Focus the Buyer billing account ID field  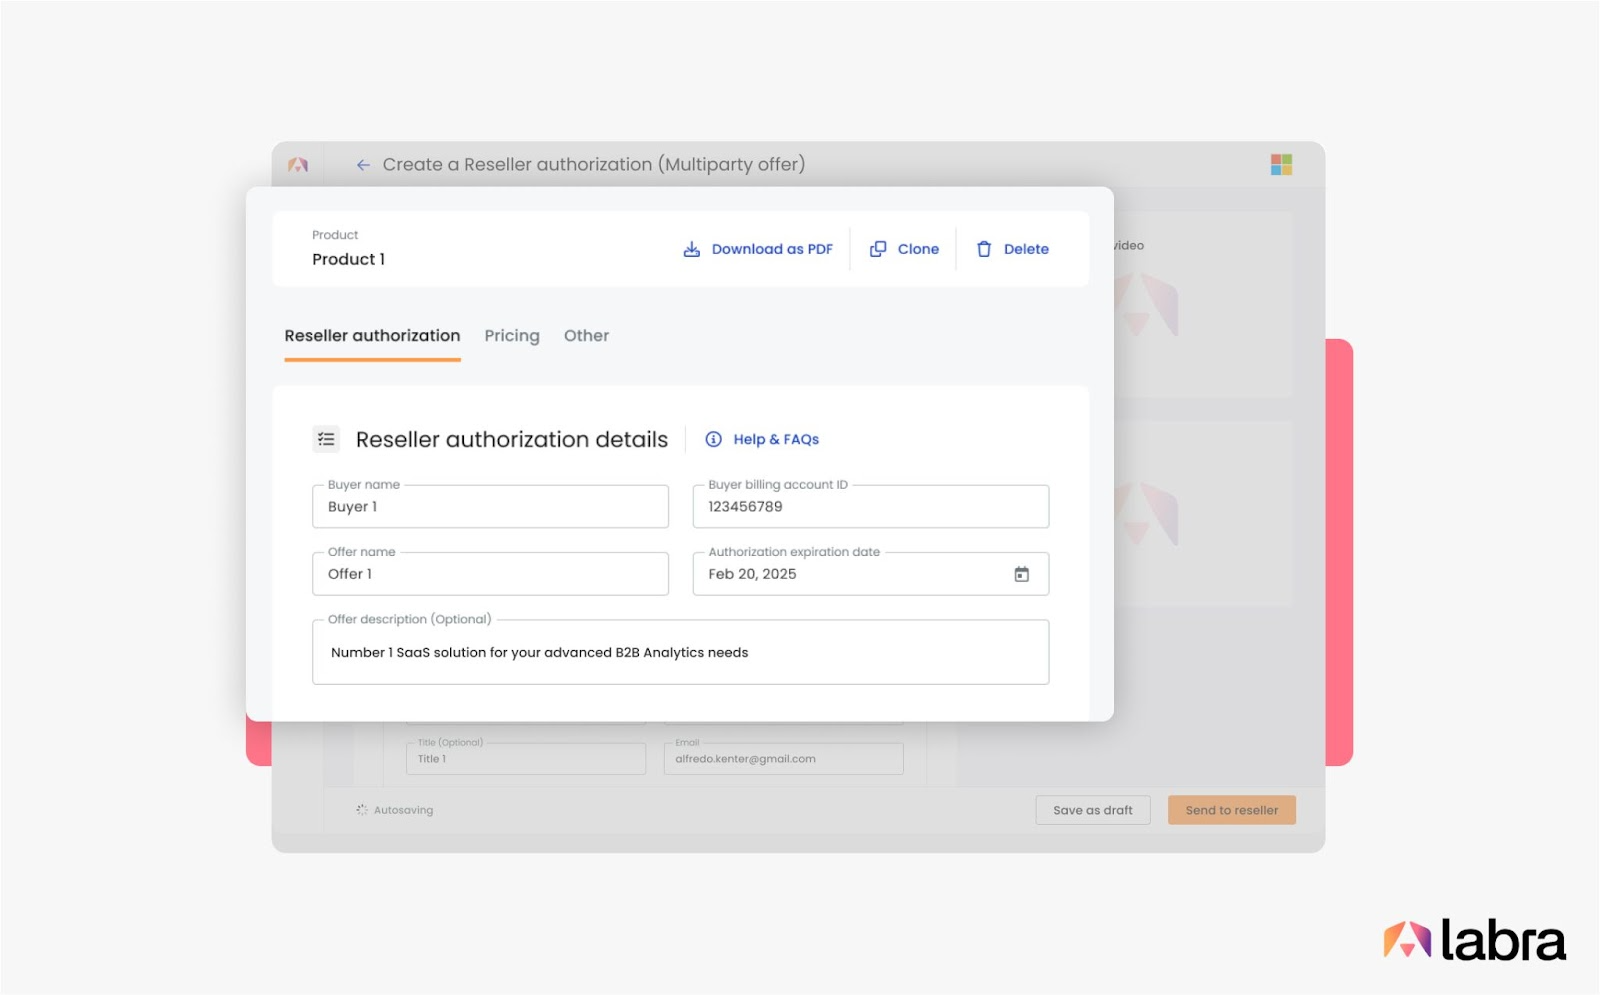(x=870, y=507)
